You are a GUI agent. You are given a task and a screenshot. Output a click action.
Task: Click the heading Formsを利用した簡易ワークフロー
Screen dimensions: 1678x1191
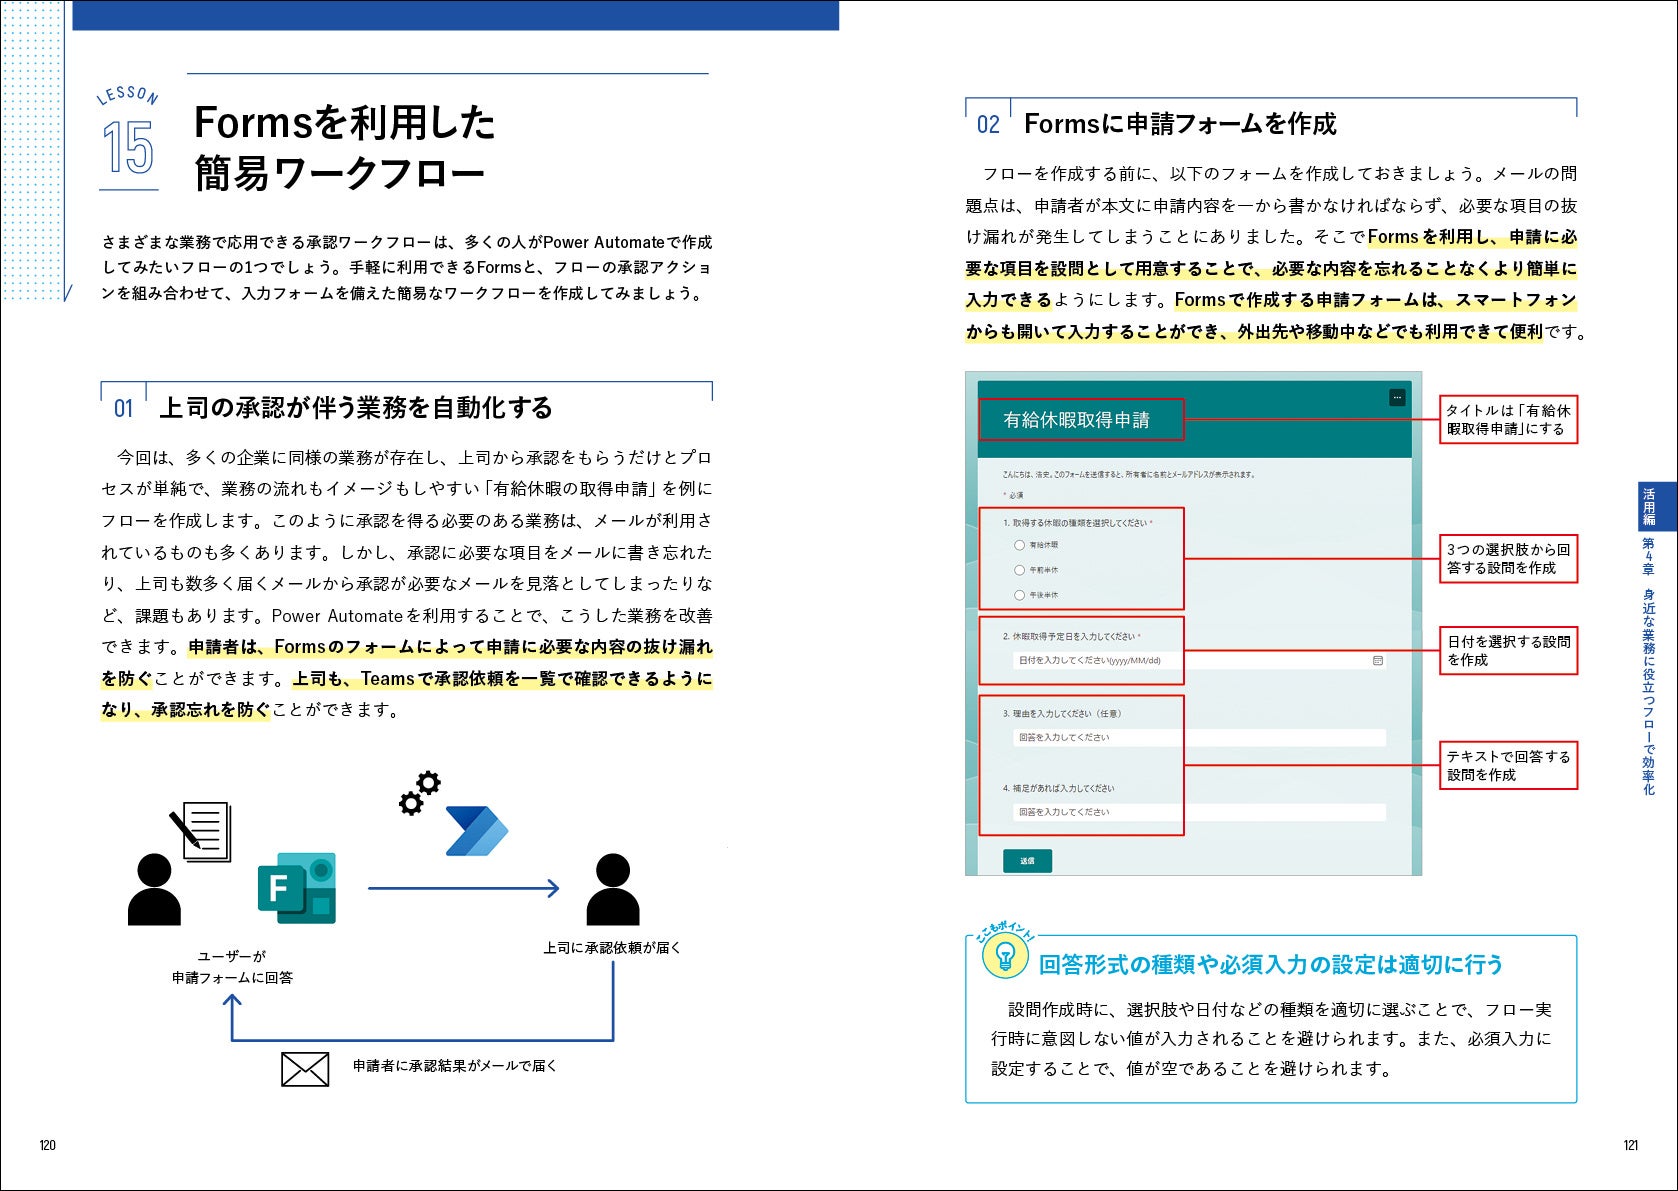344,147
